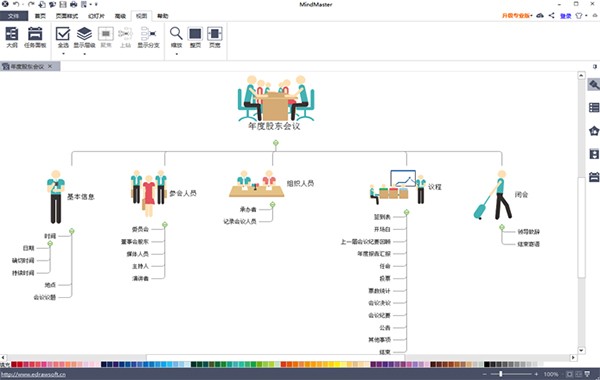Pick the black swatch in the color palette
The height and width of the screenshot is (380, 600).
coord(487,364)
